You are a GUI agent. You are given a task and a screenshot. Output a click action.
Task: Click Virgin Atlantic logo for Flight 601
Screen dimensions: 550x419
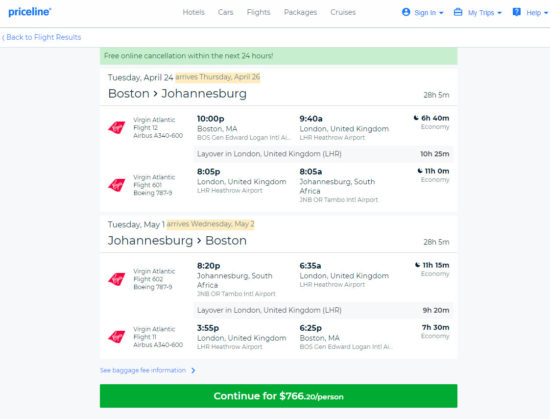[x=117, y=185]
